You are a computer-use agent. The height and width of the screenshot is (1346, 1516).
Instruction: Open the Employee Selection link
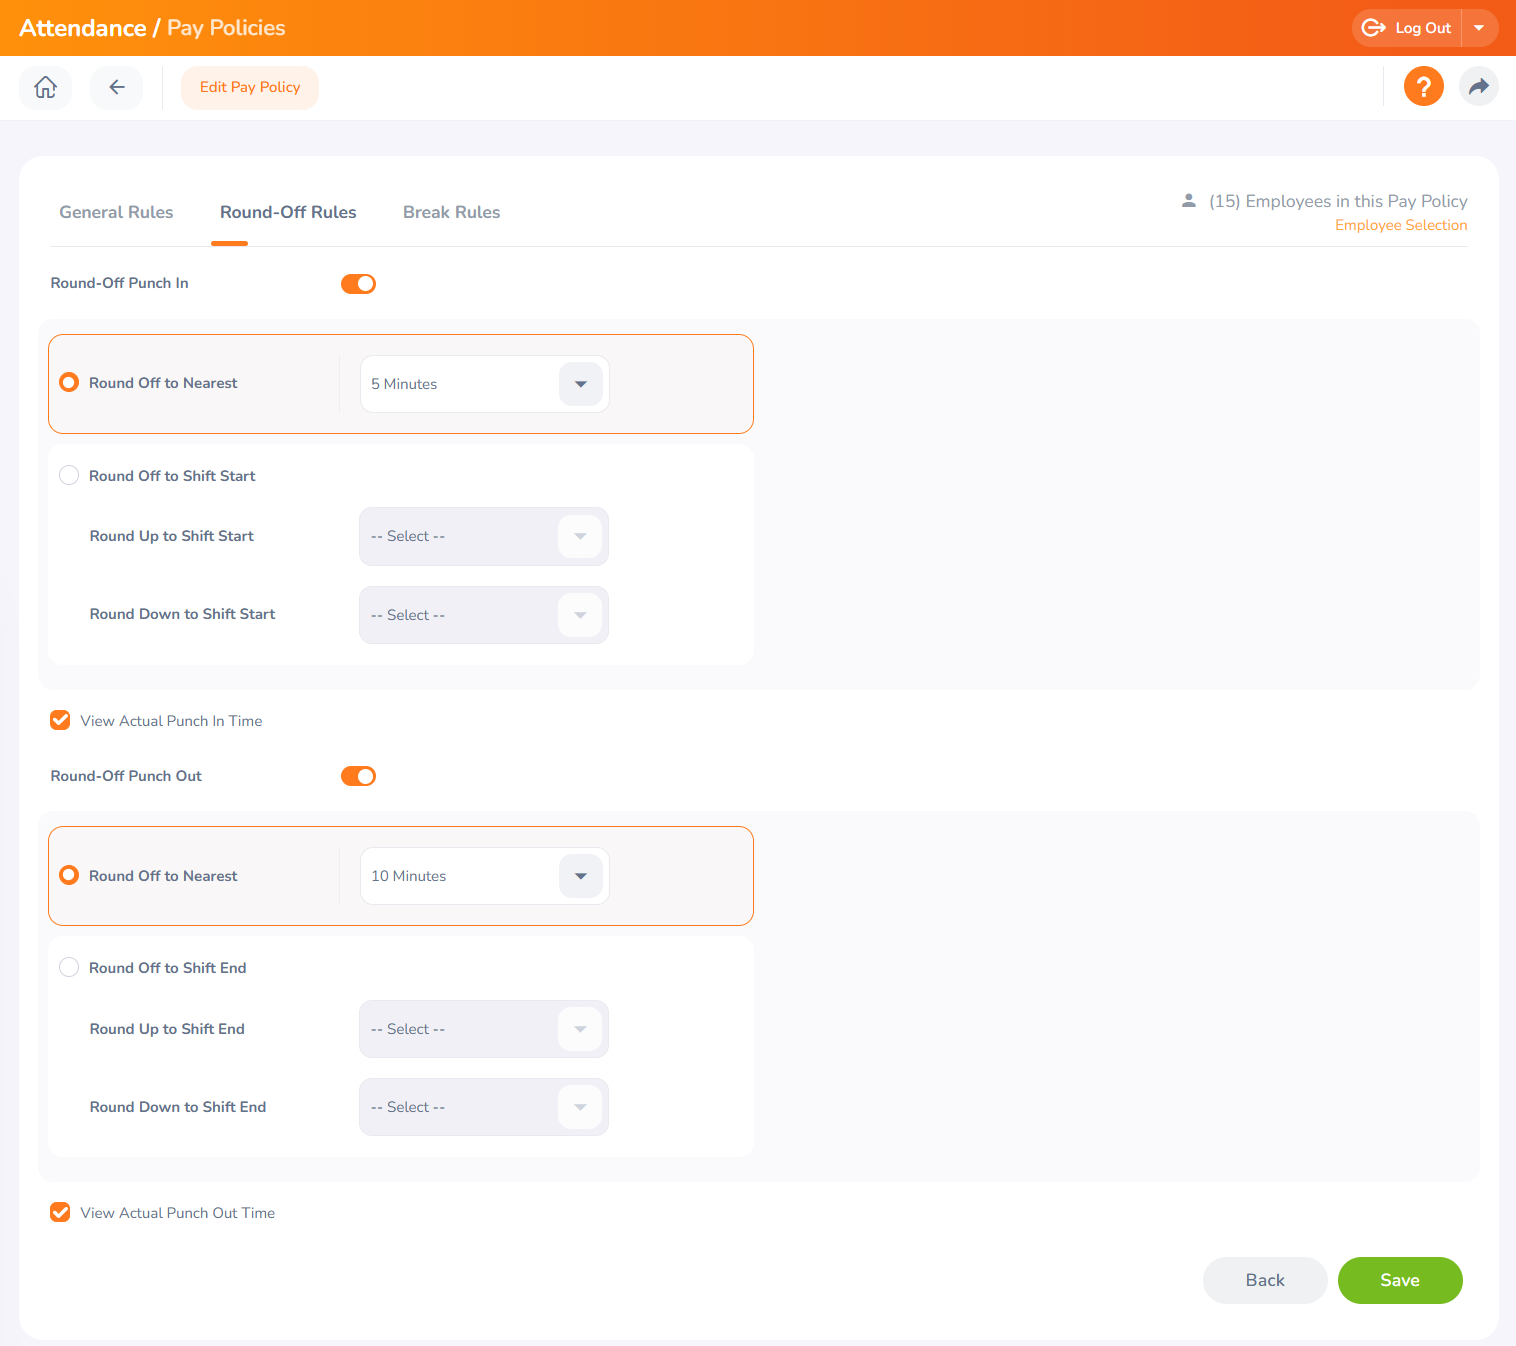pyautogui.click(x=1400, y=226)
